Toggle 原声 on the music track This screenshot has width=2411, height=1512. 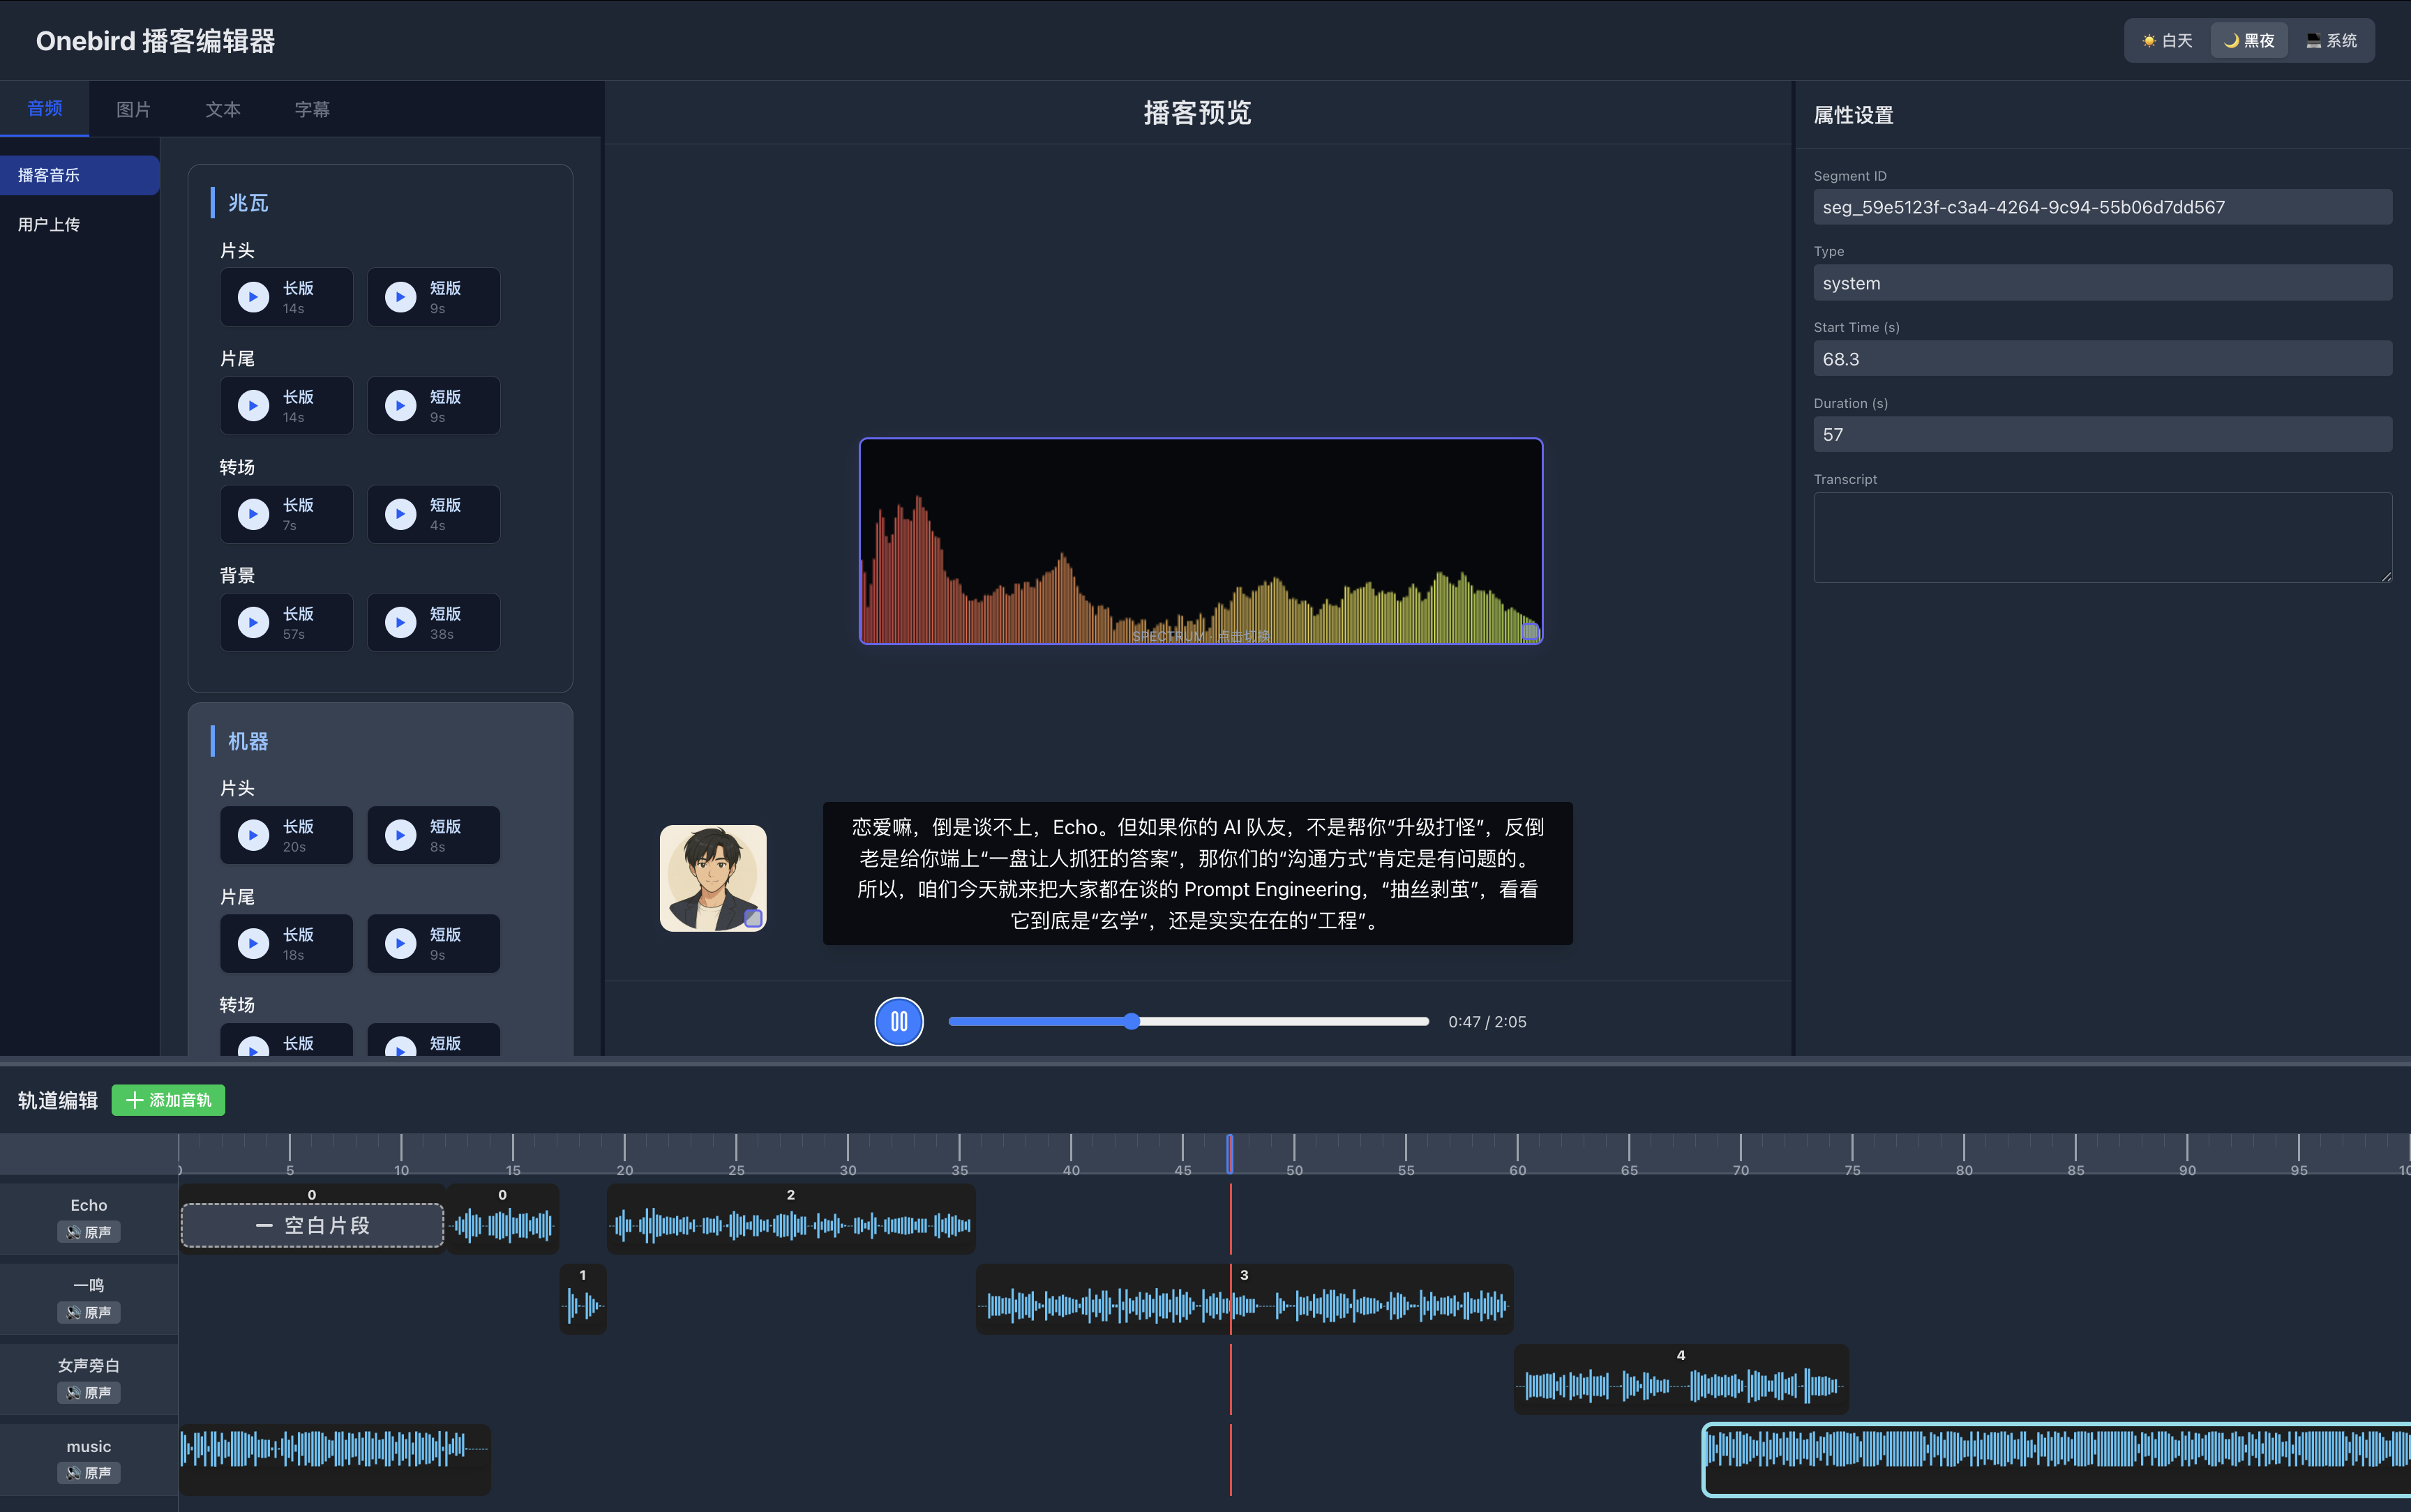coord(89,1472)
